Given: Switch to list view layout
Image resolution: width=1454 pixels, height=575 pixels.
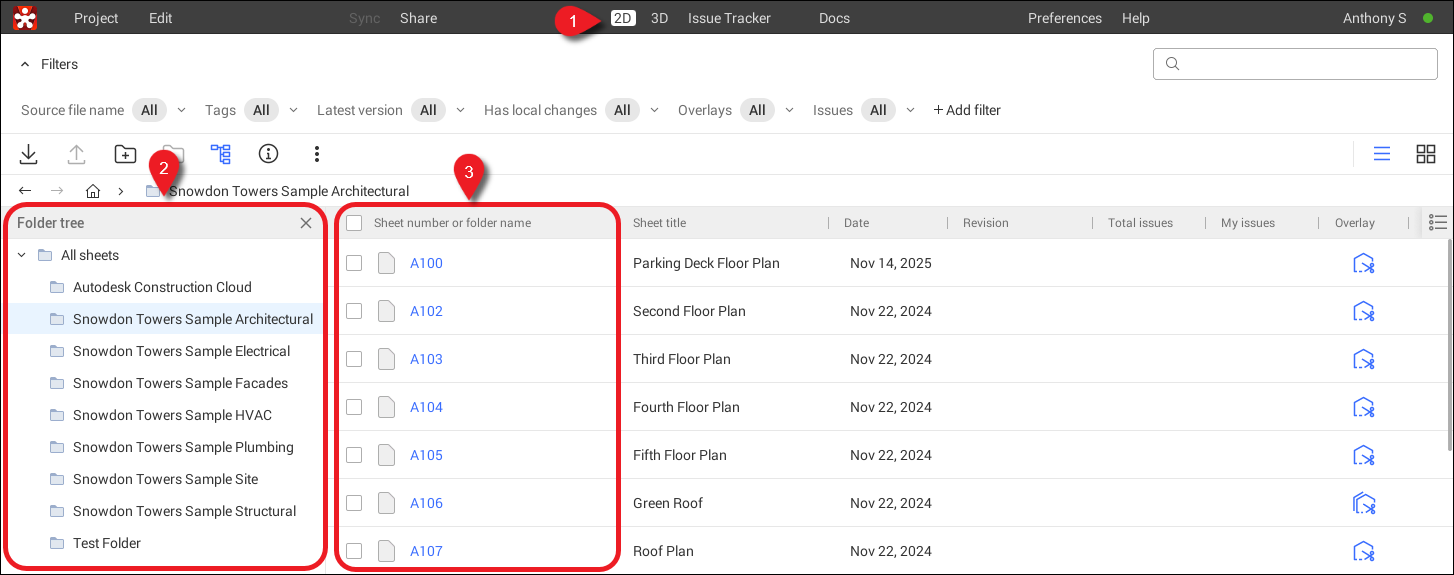Looking at the screenshot, I should coord(1381,154).
